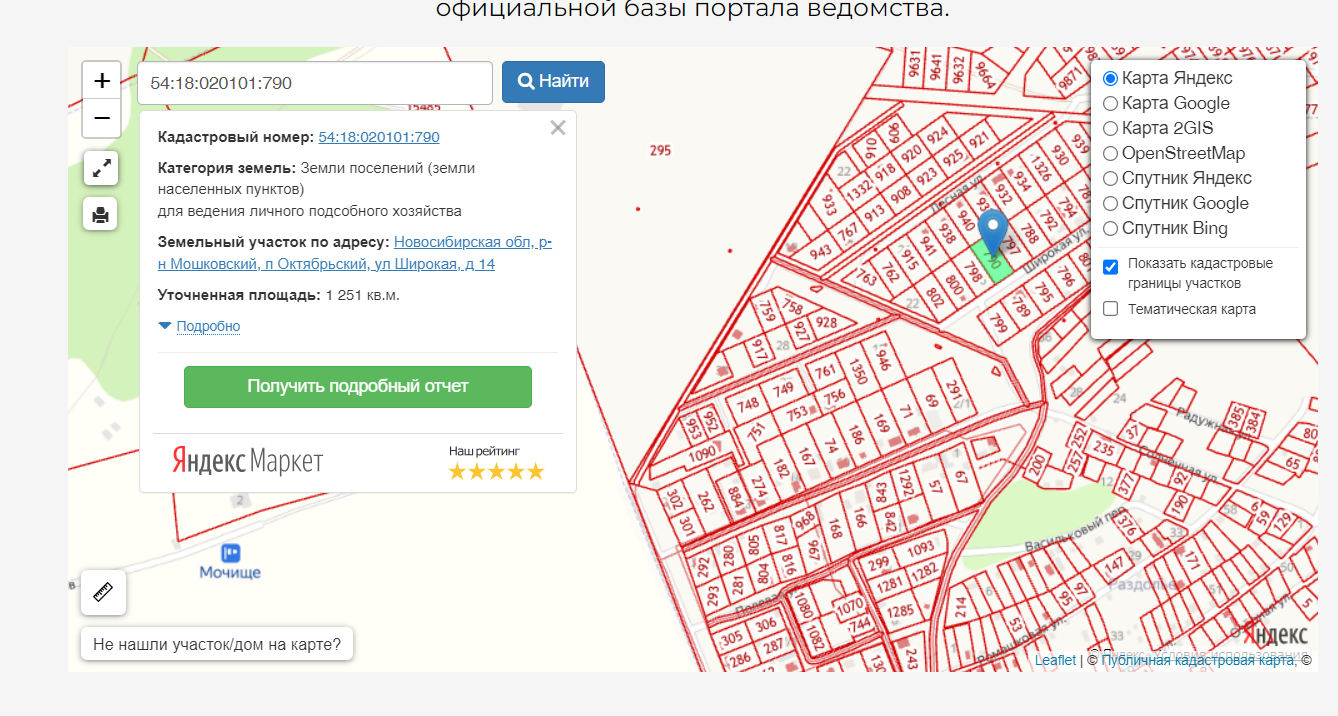Open the Leaflet attribution link

(x=1055, y=660)
